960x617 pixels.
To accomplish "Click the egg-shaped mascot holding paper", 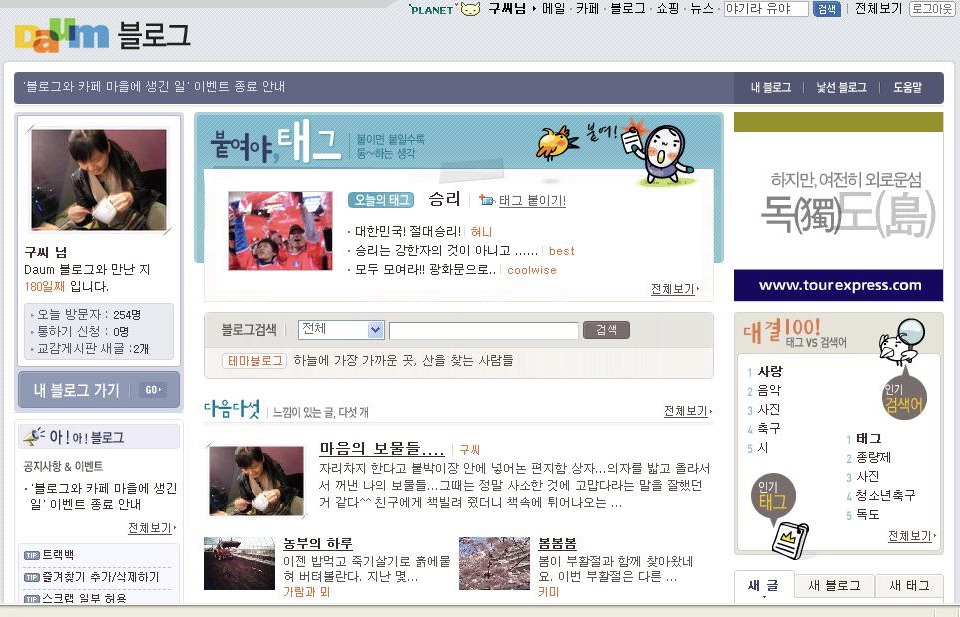I will [x=659, y=152].
